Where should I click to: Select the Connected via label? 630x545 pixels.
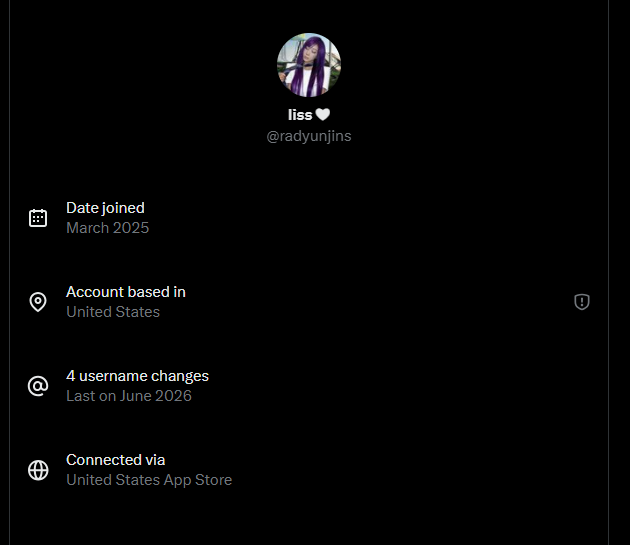116,460
